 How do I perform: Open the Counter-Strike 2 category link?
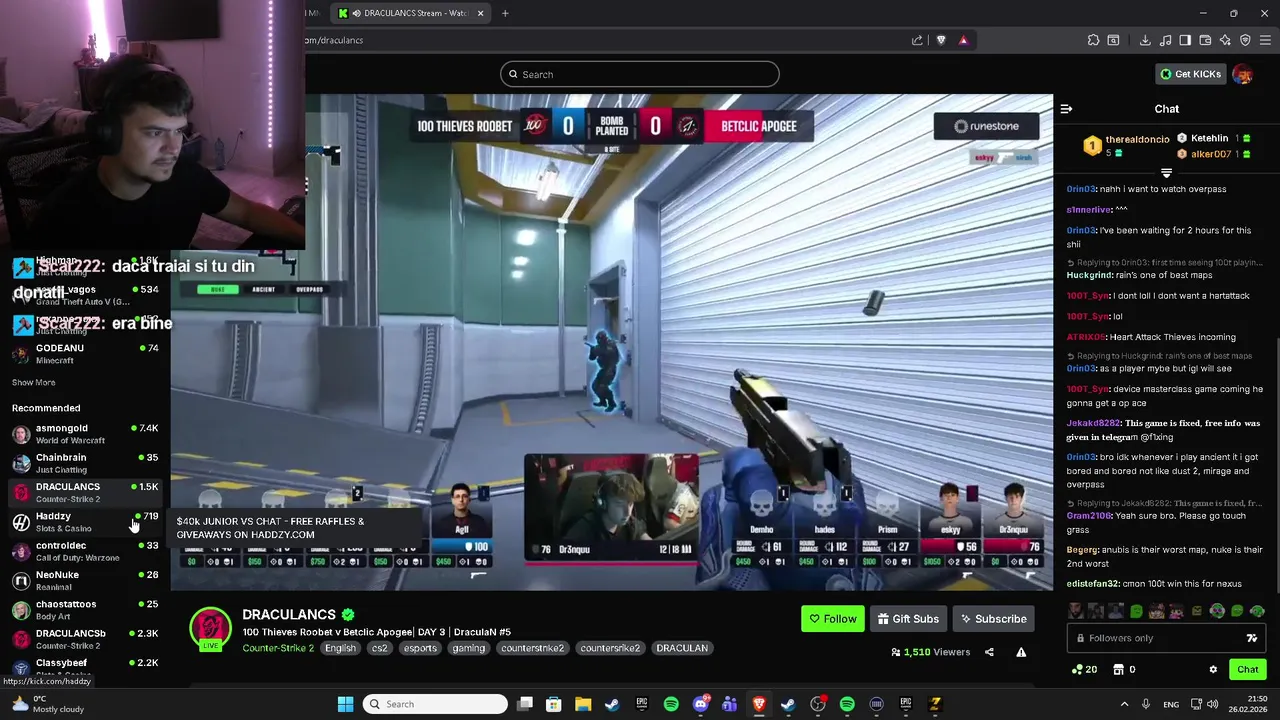pyautogui.click(x=278, y=648)
